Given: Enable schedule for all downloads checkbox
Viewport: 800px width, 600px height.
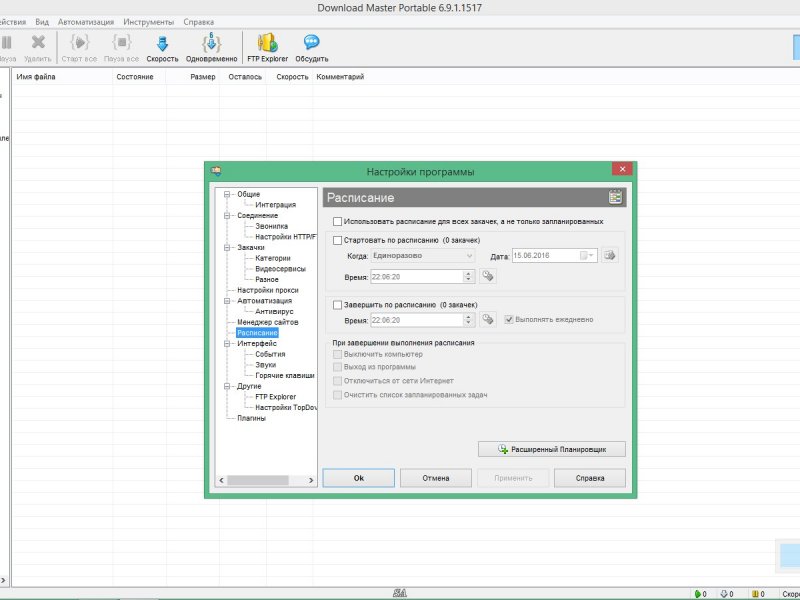Looking at the screenshot, I should click(337, 221).
